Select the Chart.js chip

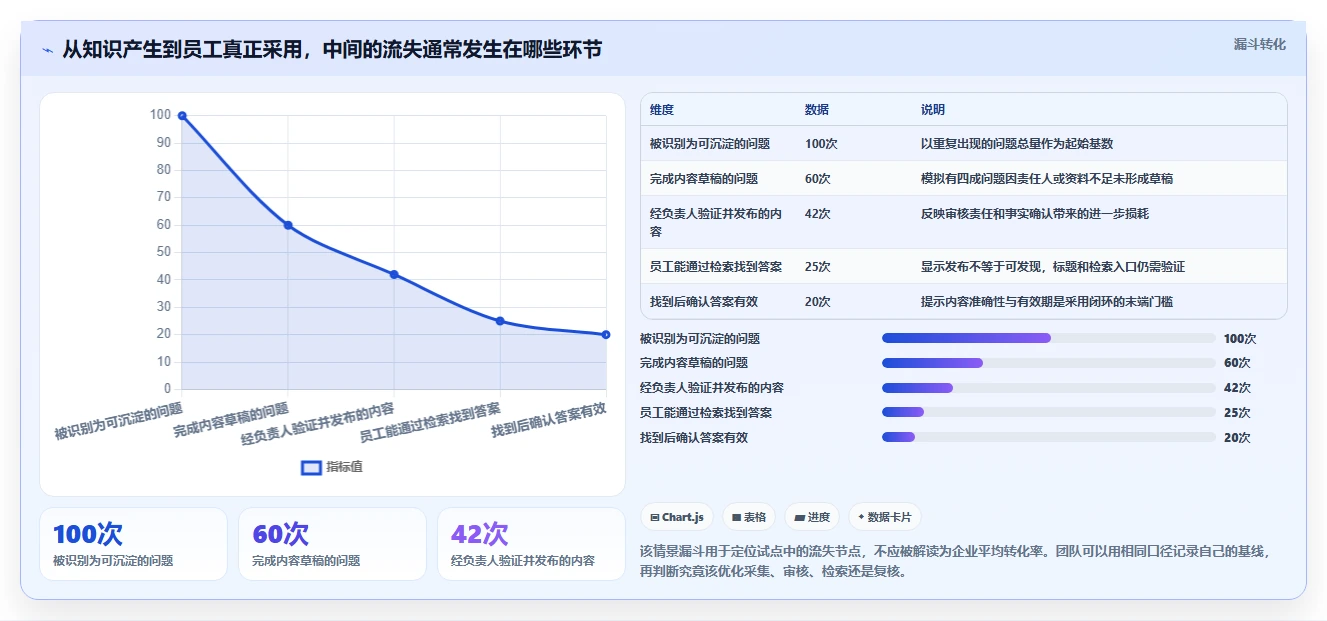pos(677,517)
